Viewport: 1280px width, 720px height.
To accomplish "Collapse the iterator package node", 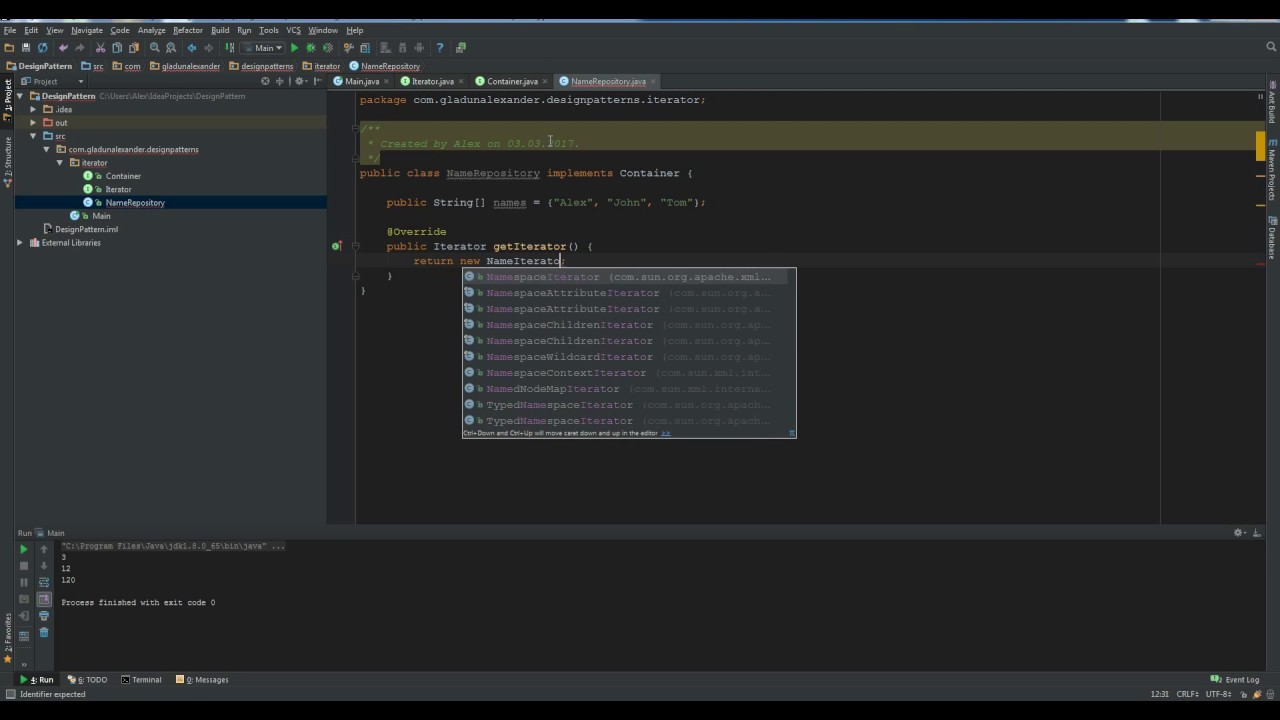I will (x=60, y=162).
